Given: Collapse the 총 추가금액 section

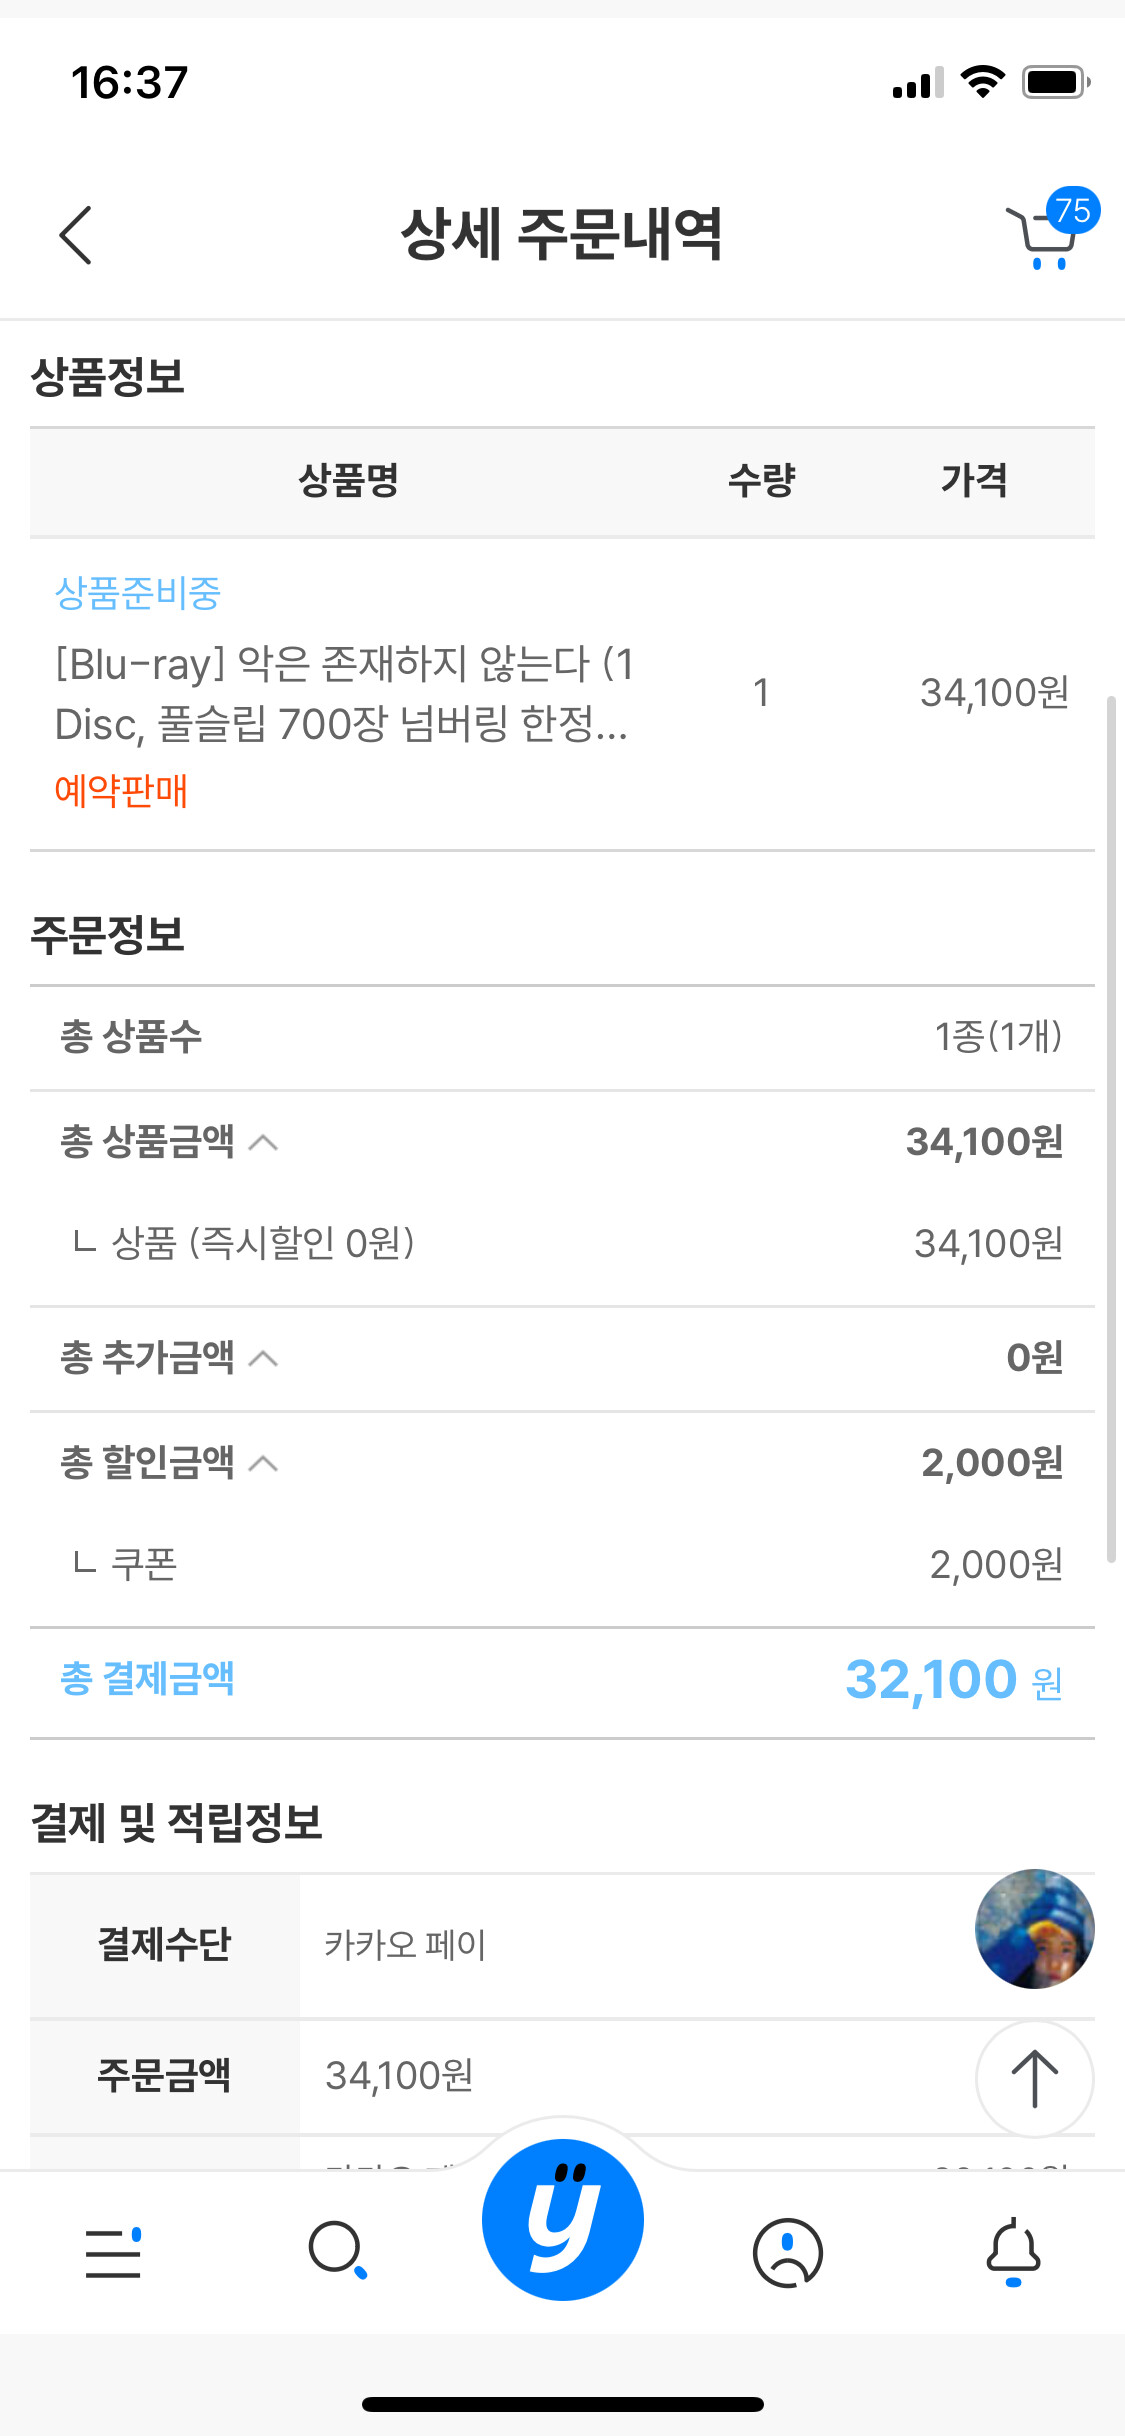Looking at the screenshot, I should click(x=263, y=1358).
